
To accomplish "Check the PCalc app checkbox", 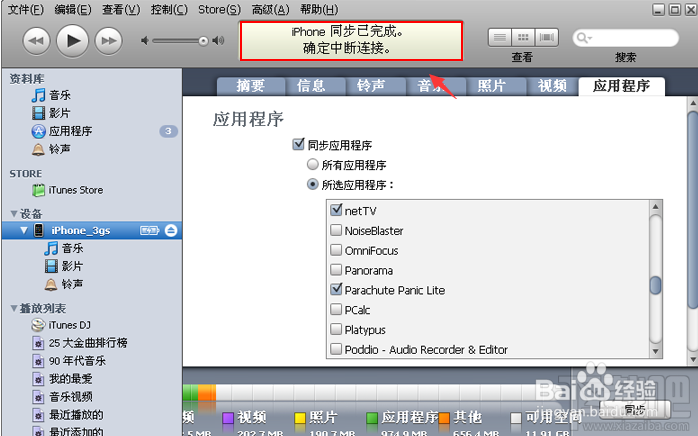I will click(x=336, y=310).
